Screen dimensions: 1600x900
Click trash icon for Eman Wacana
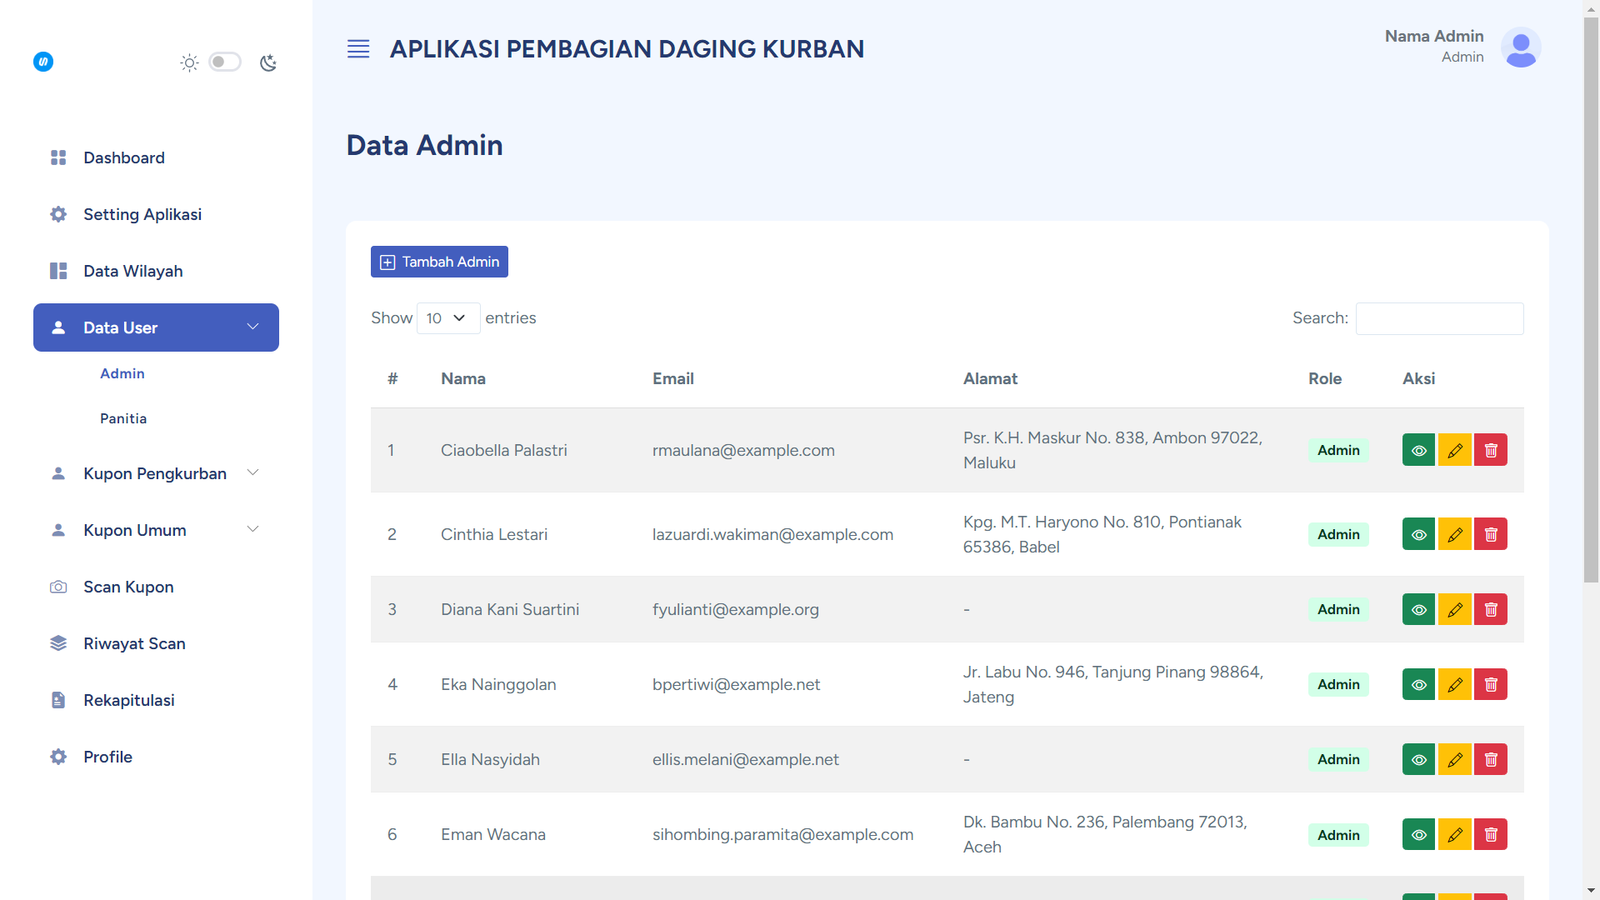click(1490, 835)
